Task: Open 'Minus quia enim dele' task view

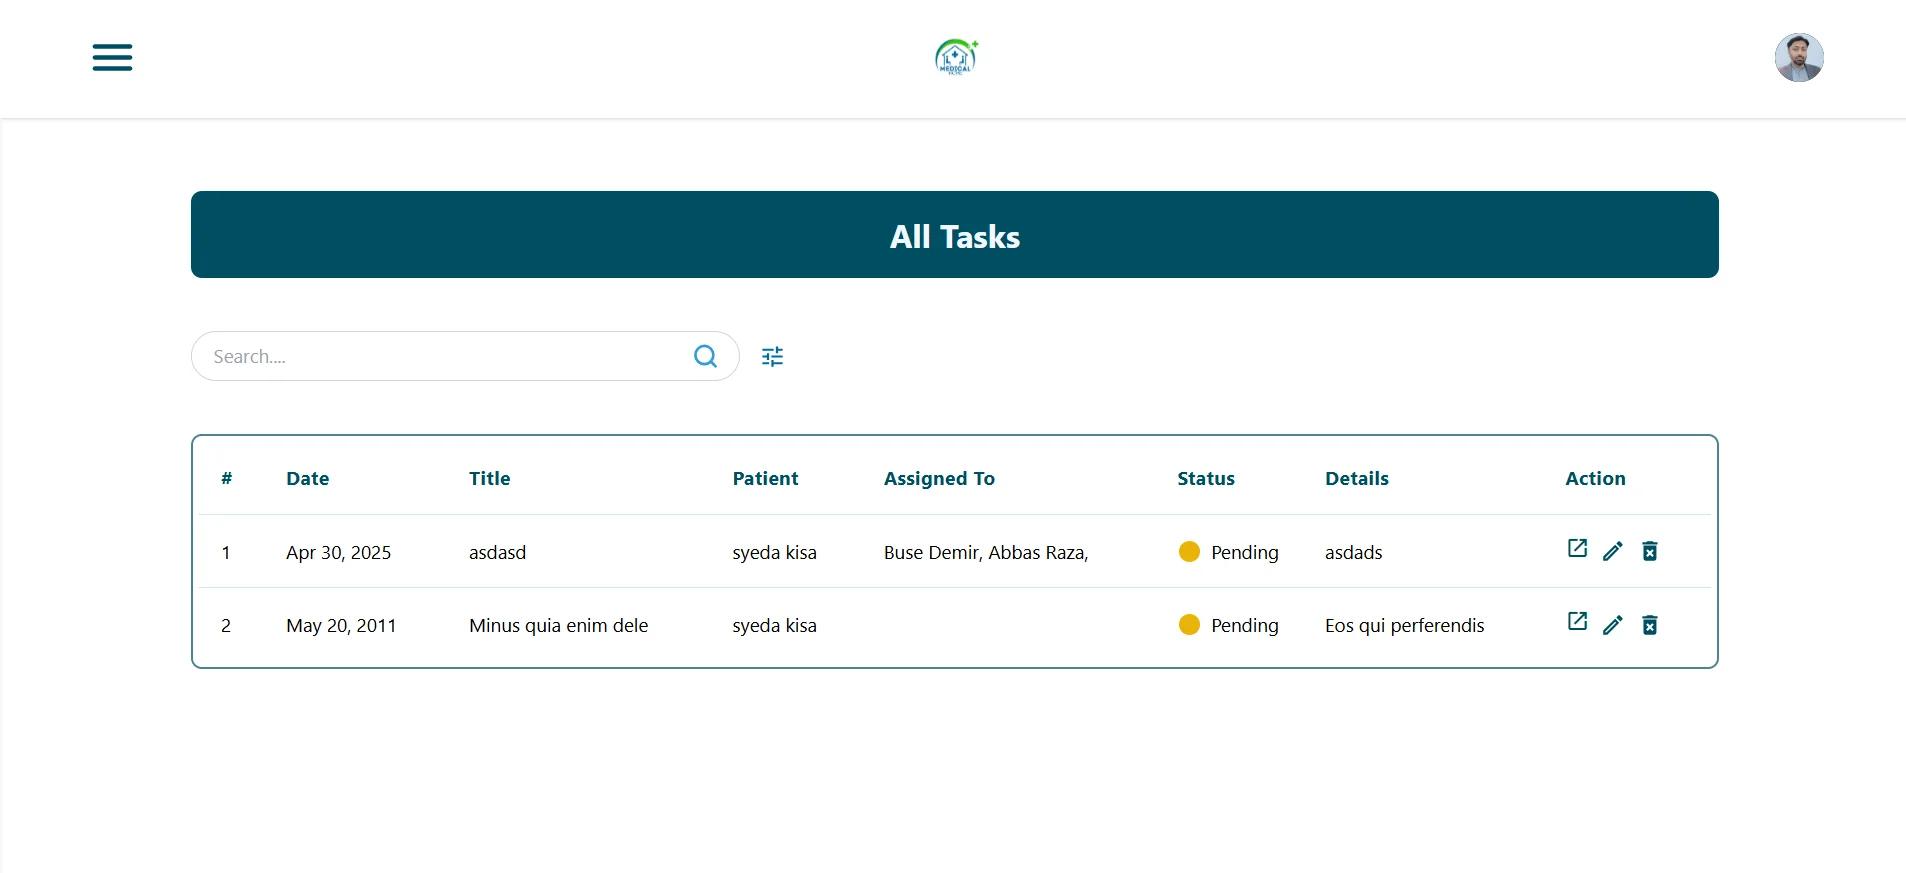Action: click(1577, 622)
